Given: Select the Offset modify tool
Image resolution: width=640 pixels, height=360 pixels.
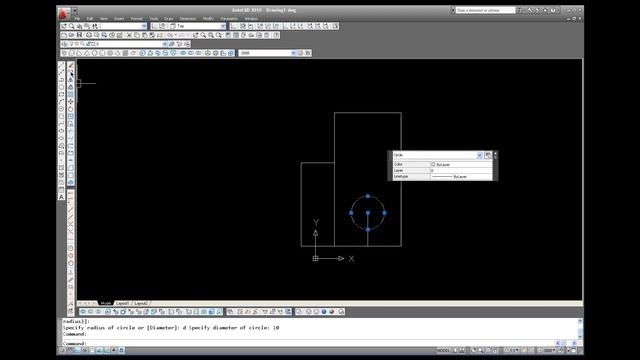Looking at the screenshot, I should pyautogui.click(x=71, y=87).
